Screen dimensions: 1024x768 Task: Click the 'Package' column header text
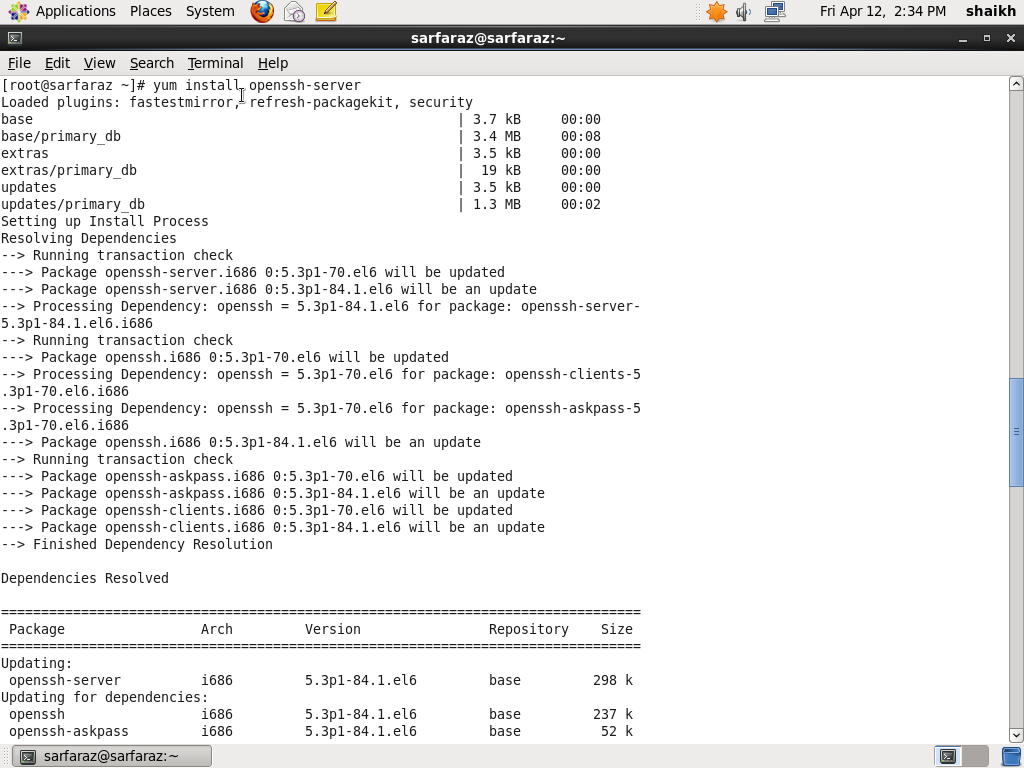[37, 629]
